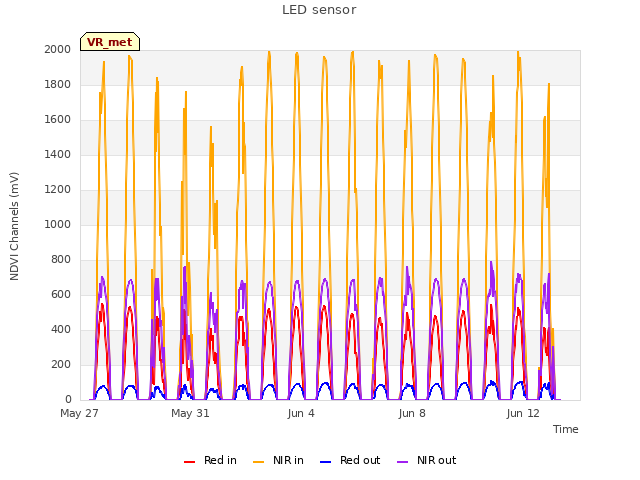The image size is (640, 480).
Task: Click the red Red in legend swatch
Action: [x=189, y=462]
